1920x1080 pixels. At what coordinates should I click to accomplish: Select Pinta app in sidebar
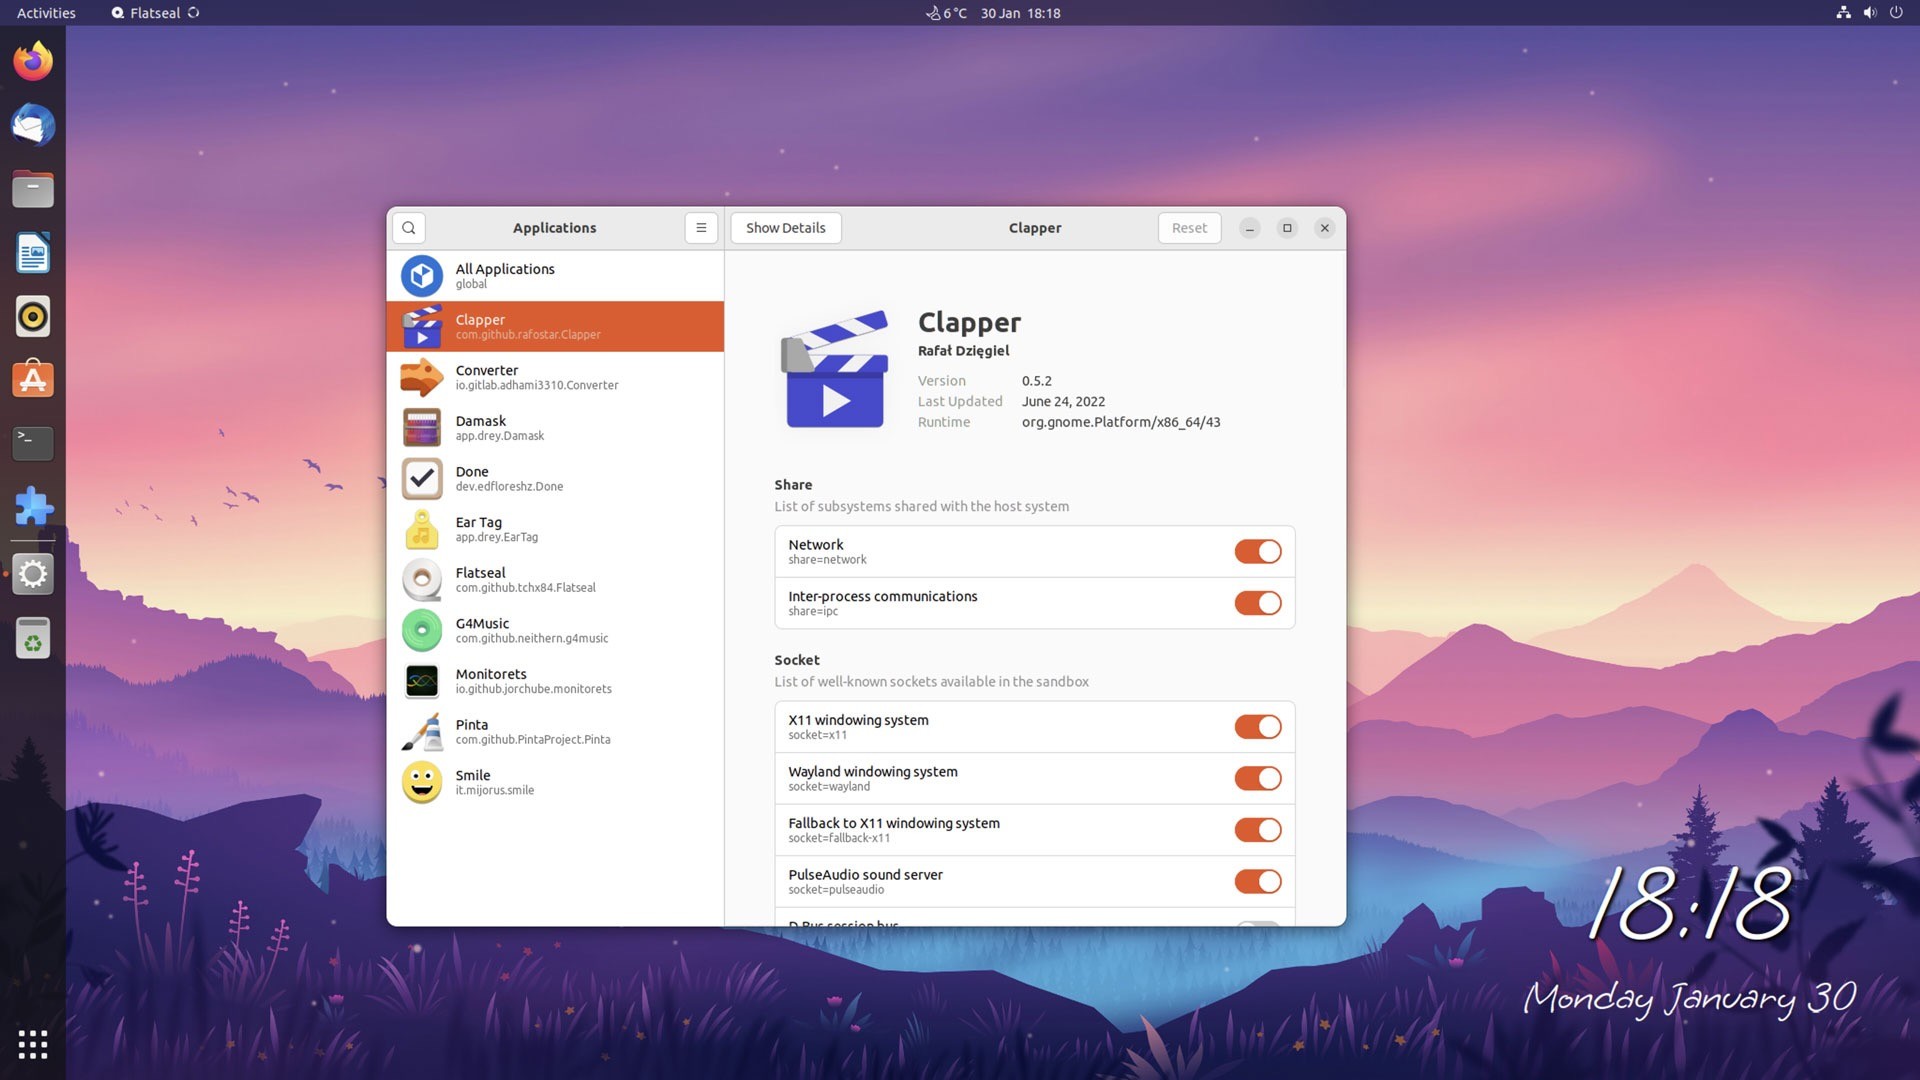[x=554, y=731]
